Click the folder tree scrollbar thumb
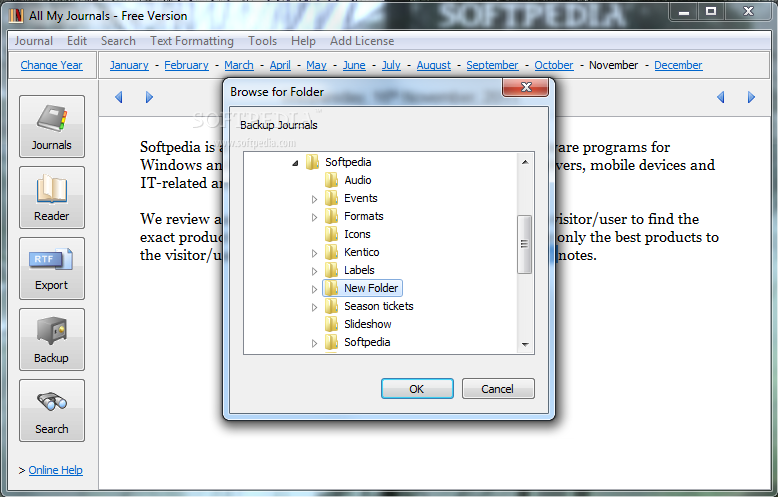Screen dimensions: 778x497 click(x=524, y=244)
